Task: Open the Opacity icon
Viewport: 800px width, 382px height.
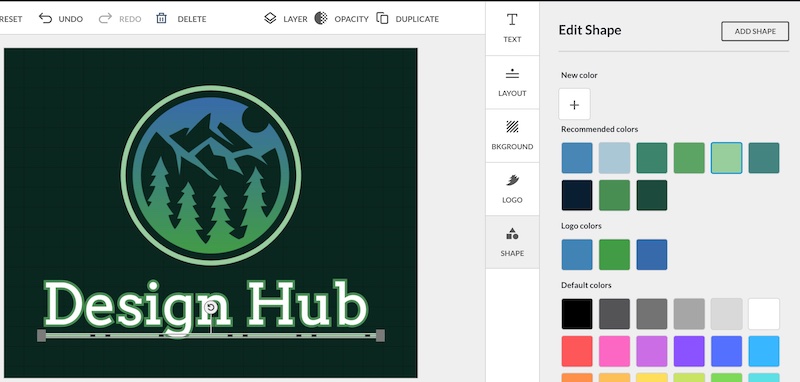Action: tap(321, 18)
